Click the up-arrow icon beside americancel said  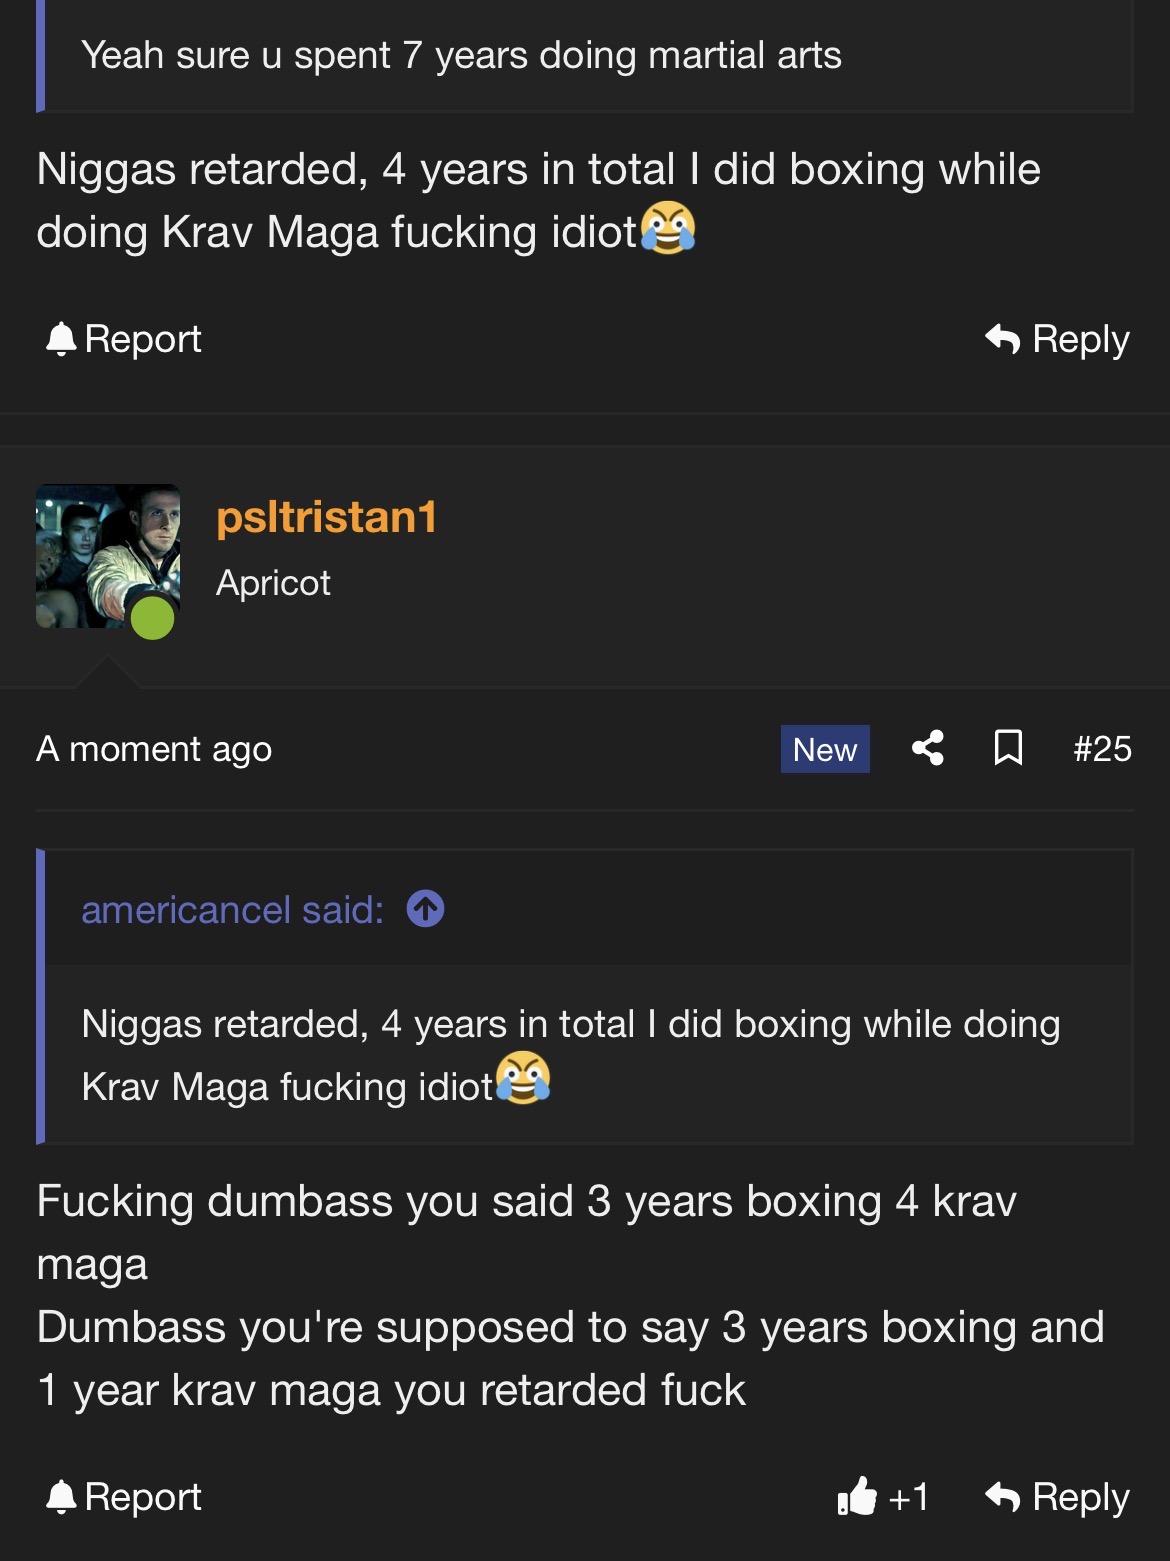pos(425,909)
